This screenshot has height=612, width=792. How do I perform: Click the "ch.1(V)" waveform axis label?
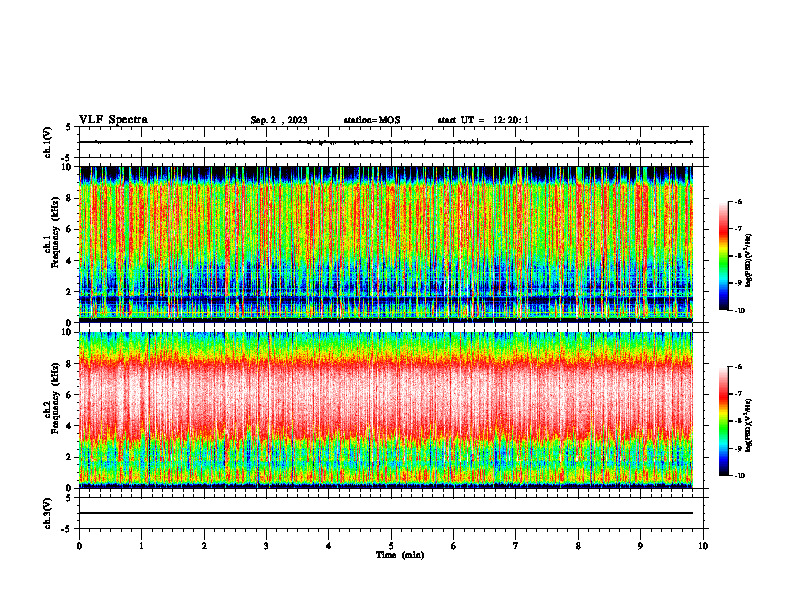(48, 142)
